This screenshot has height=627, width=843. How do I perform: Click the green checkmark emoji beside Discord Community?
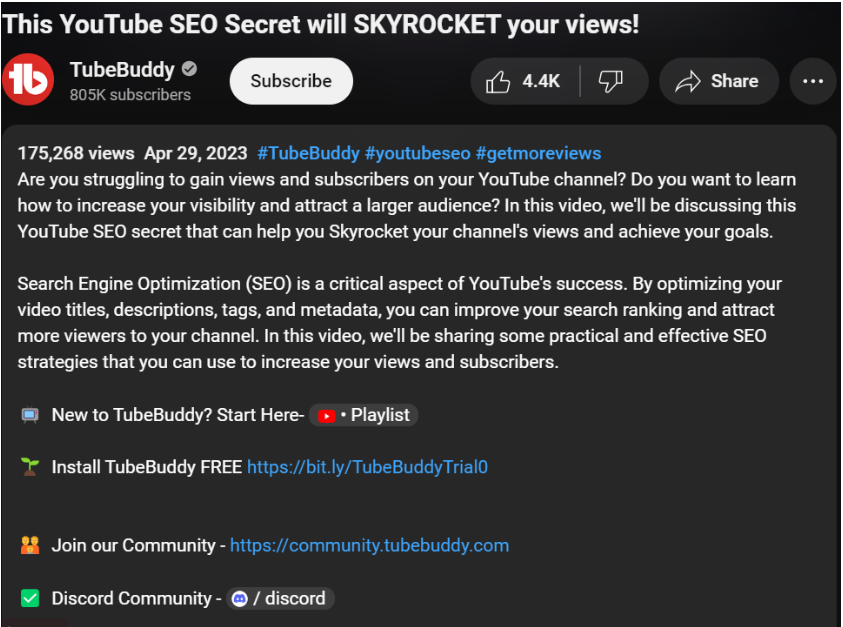coord(29,598)
